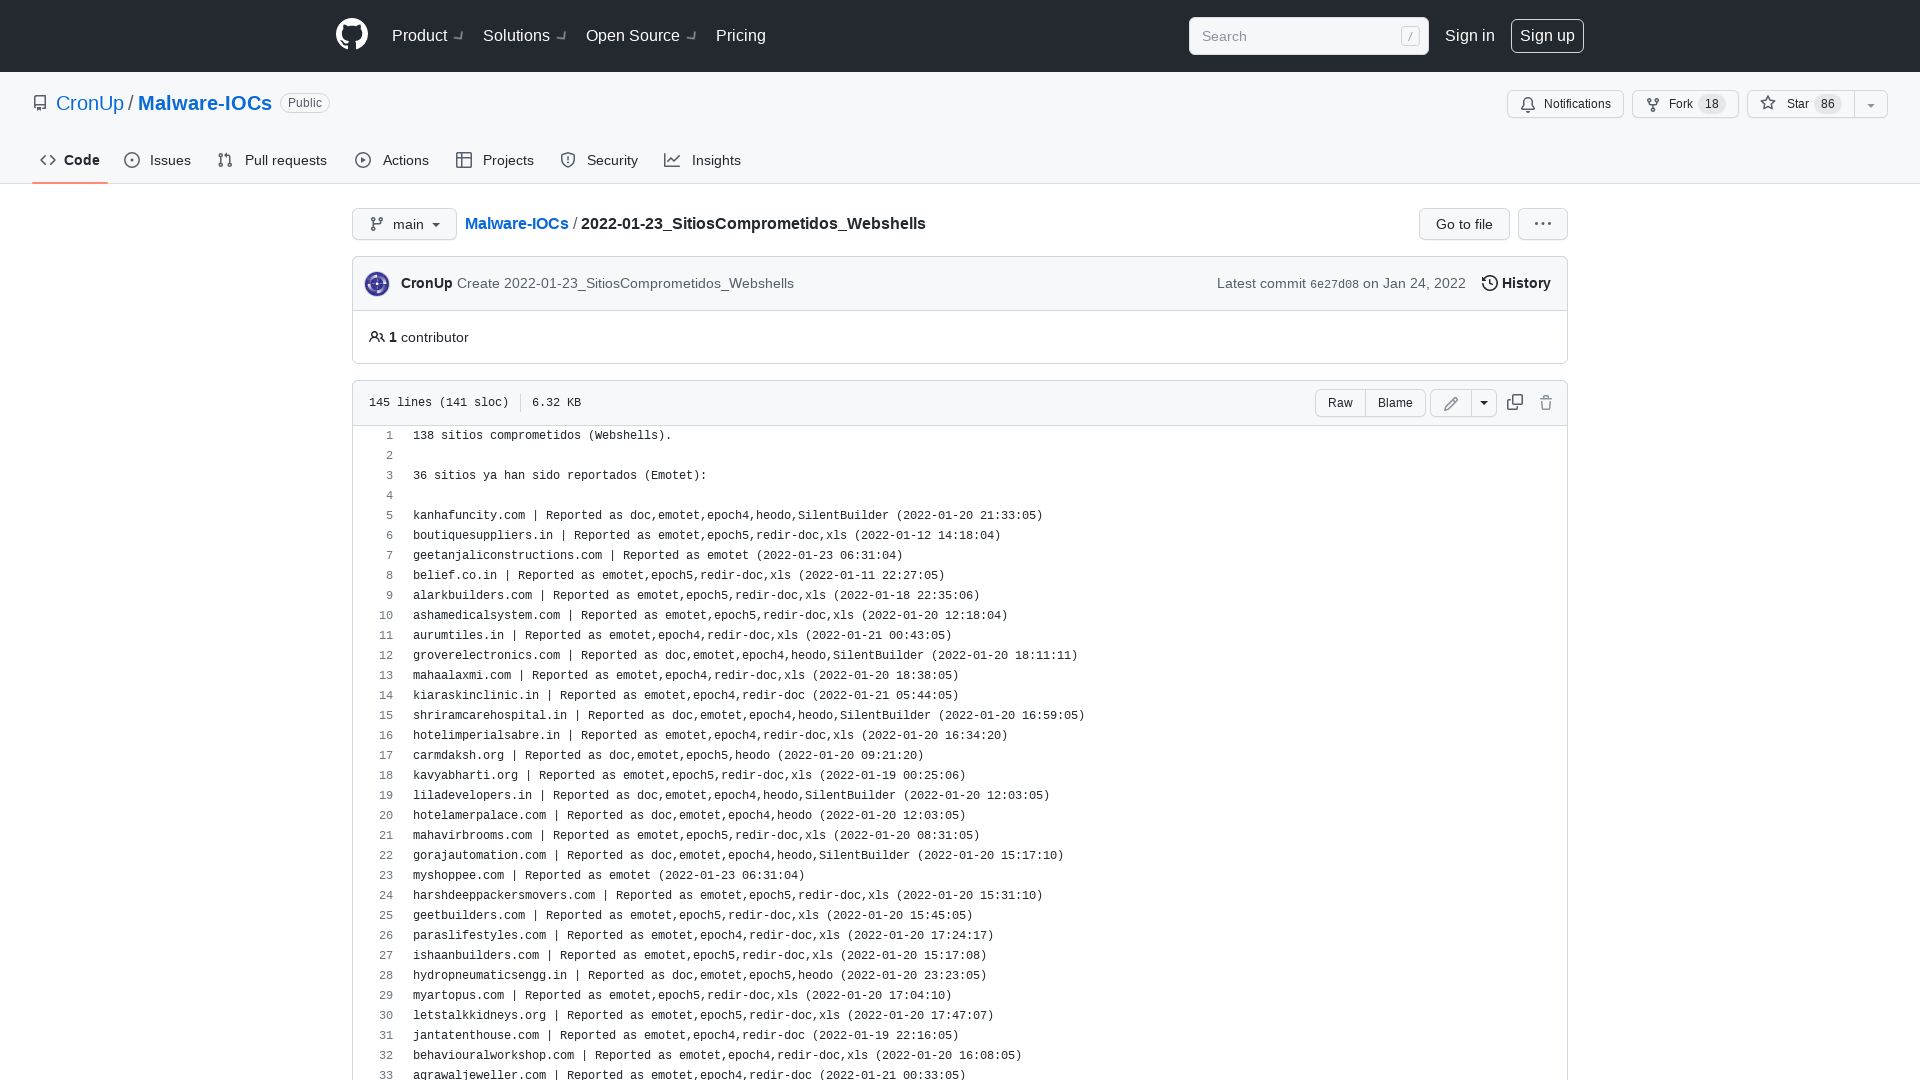This screenshot has width=1920, height=1080.
Task: Click the Public badge
Action: point(305,103)
